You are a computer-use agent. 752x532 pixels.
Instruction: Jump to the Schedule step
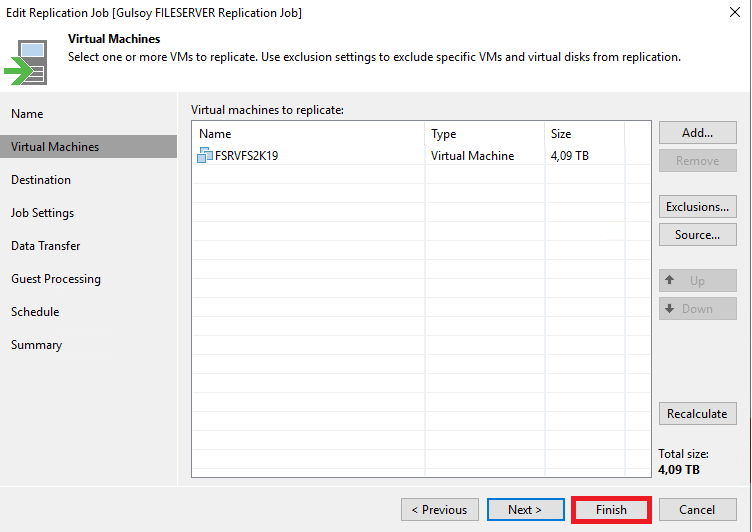click(x=35, y=312)
